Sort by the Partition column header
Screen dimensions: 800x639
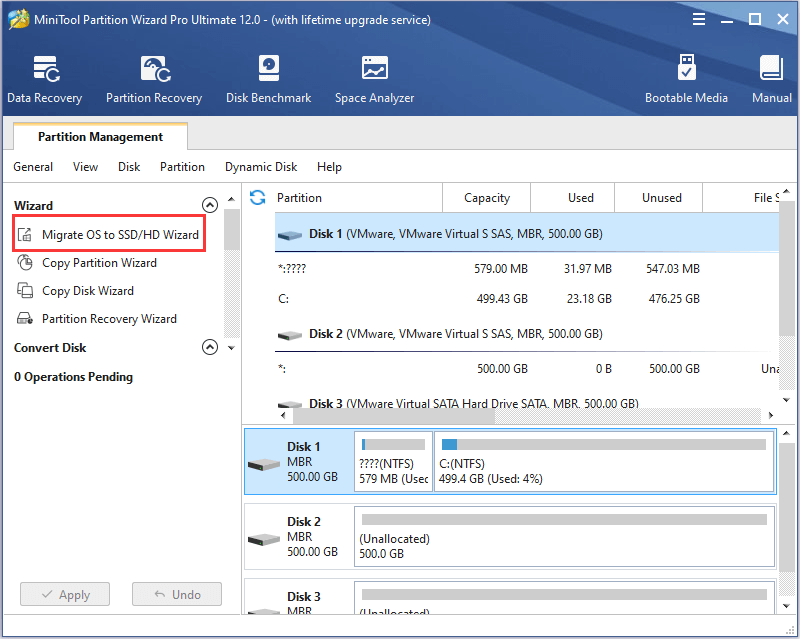coord(357,198)
